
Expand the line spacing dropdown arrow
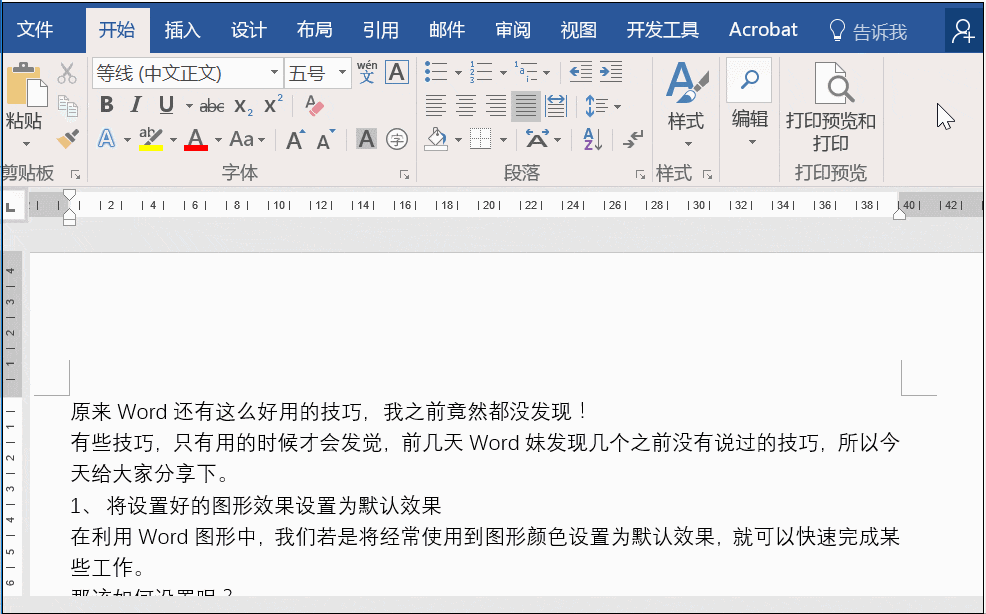617,106
